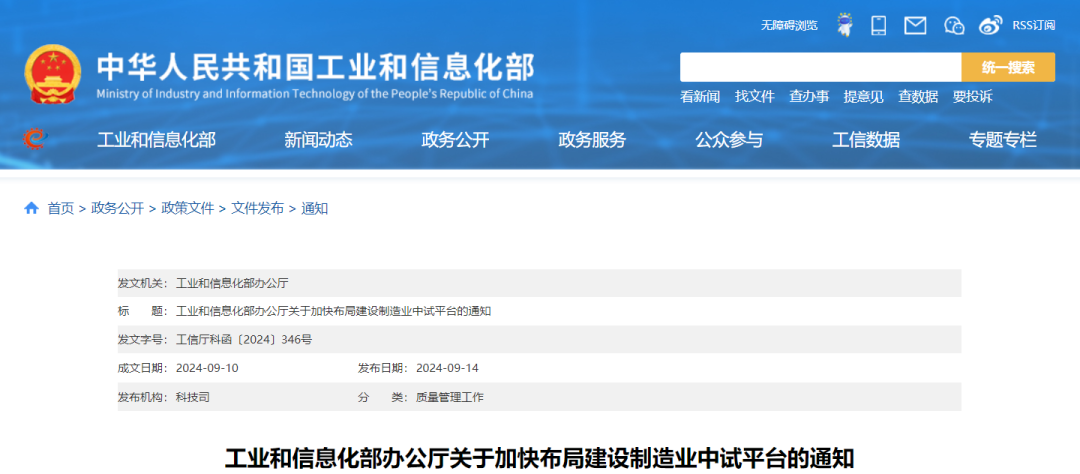Open the 公众参与 nav menu
Viewport: 1080px width, 474px height.
click(729, 140)
